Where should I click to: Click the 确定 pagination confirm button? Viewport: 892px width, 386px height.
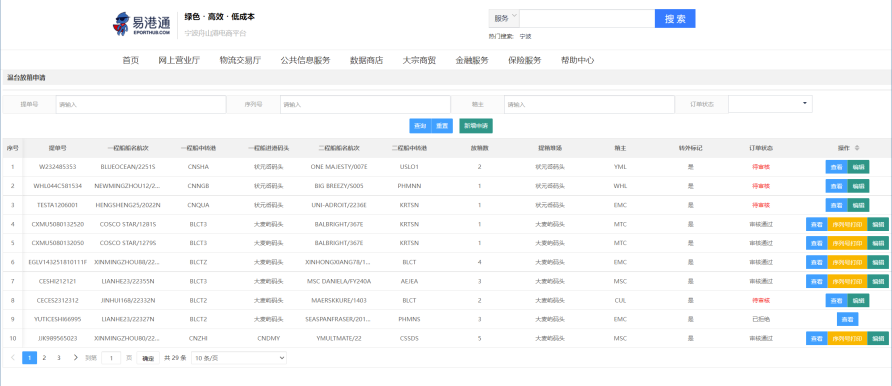coord(148,358)
